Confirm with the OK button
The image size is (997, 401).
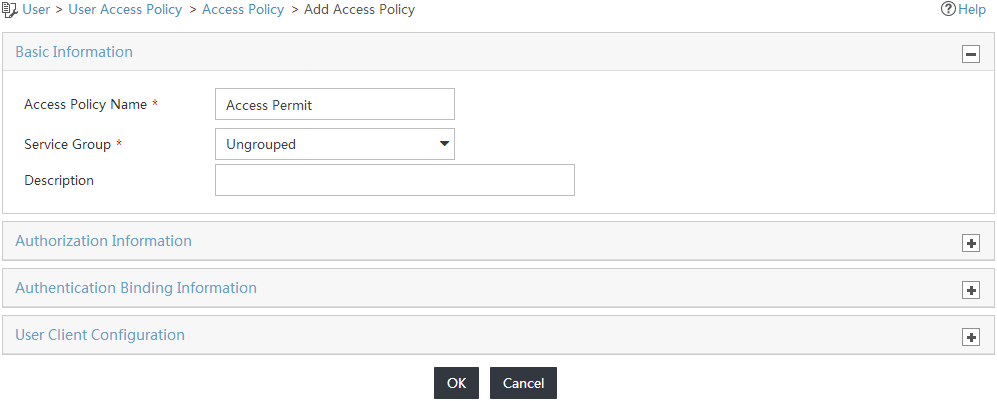click(x=457, y=383)
